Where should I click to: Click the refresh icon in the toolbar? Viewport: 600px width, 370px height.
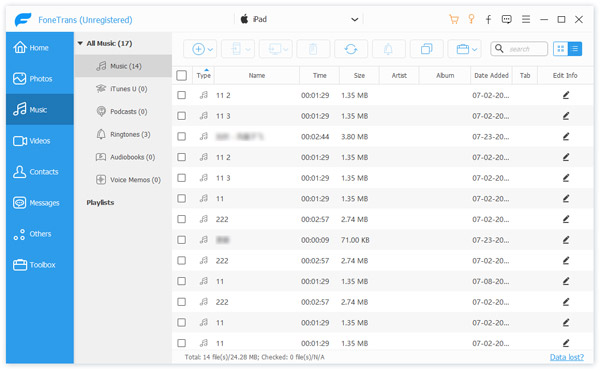tap(351, 49)
